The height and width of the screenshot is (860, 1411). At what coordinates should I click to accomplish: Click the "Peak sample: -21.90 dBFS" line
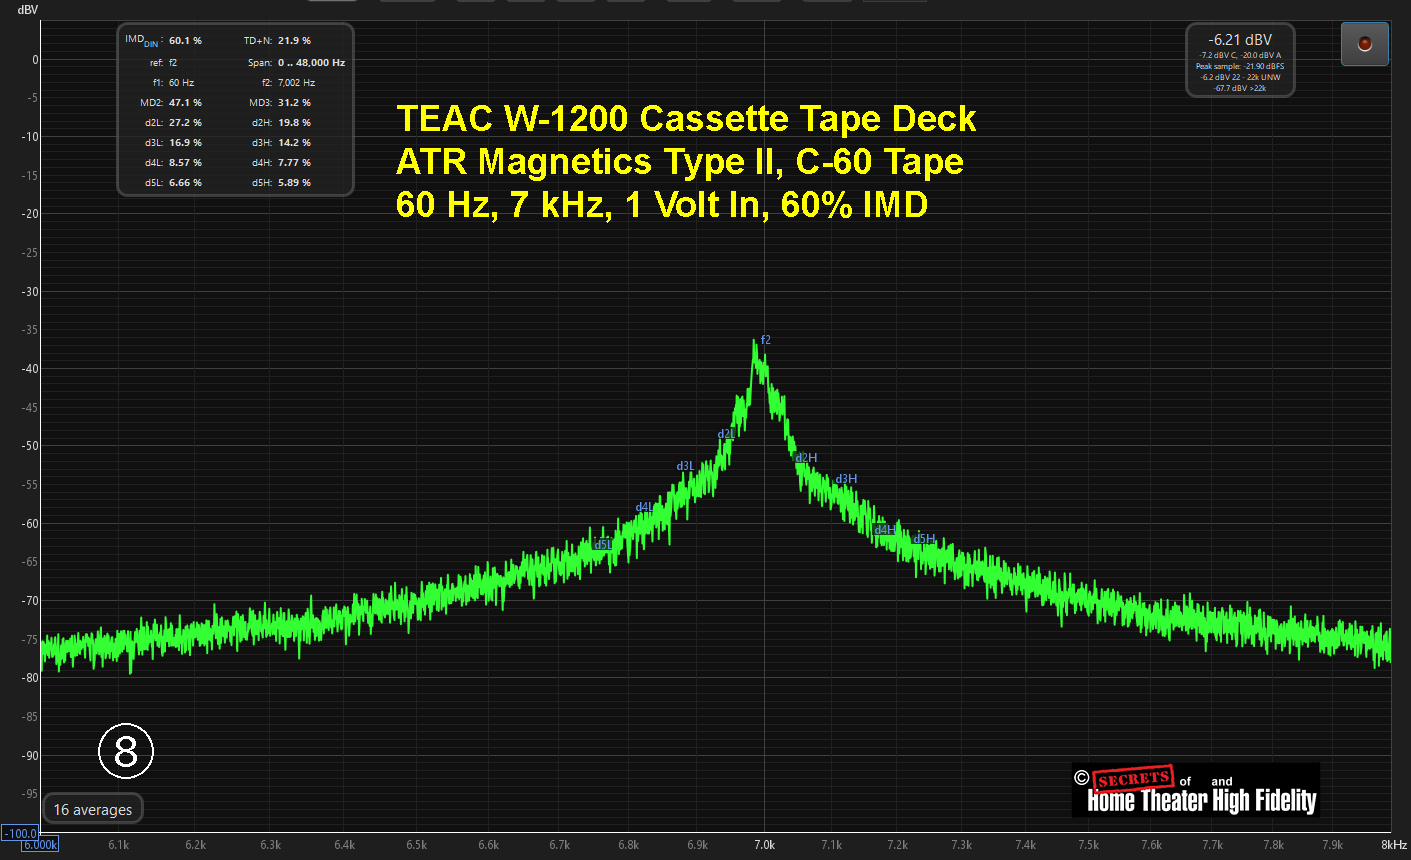coord(1240,67)
